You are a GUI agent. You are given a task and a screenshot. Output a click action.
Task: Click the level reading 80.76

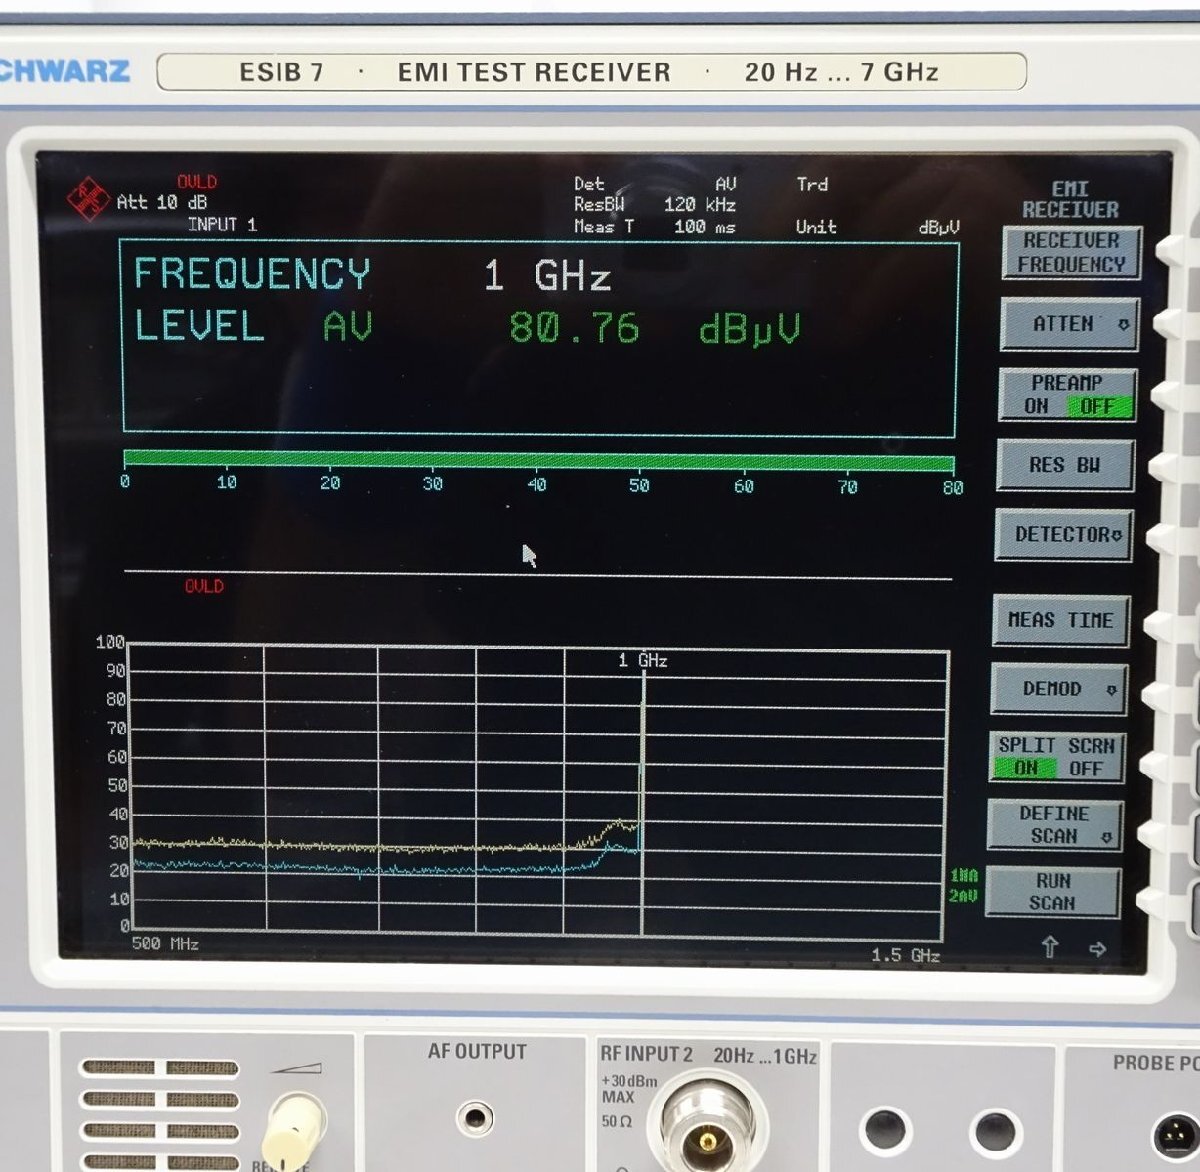(x=574, y=328)
